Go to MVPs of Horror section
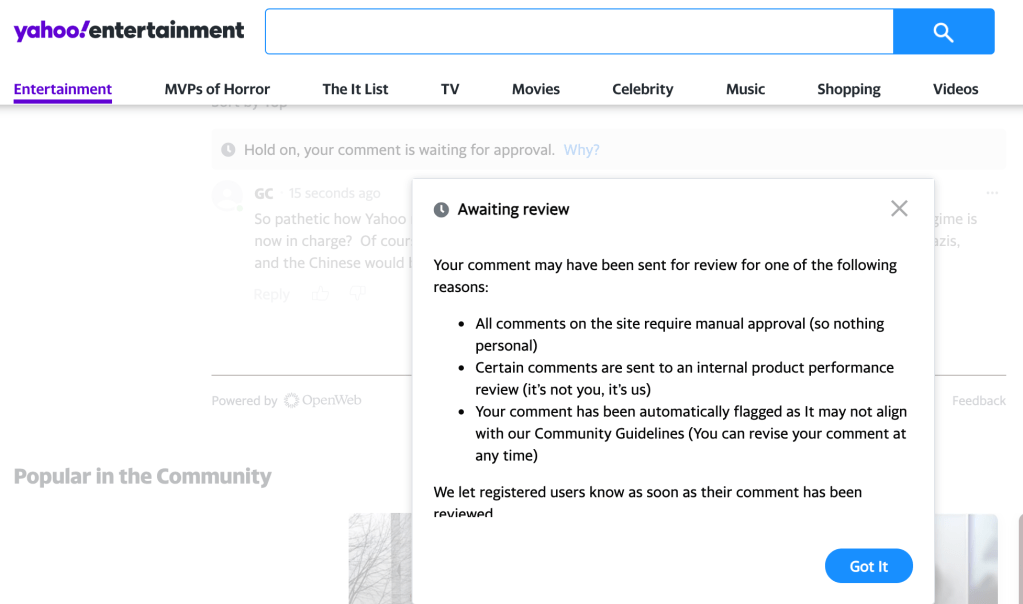 click(x=217, y=89)
